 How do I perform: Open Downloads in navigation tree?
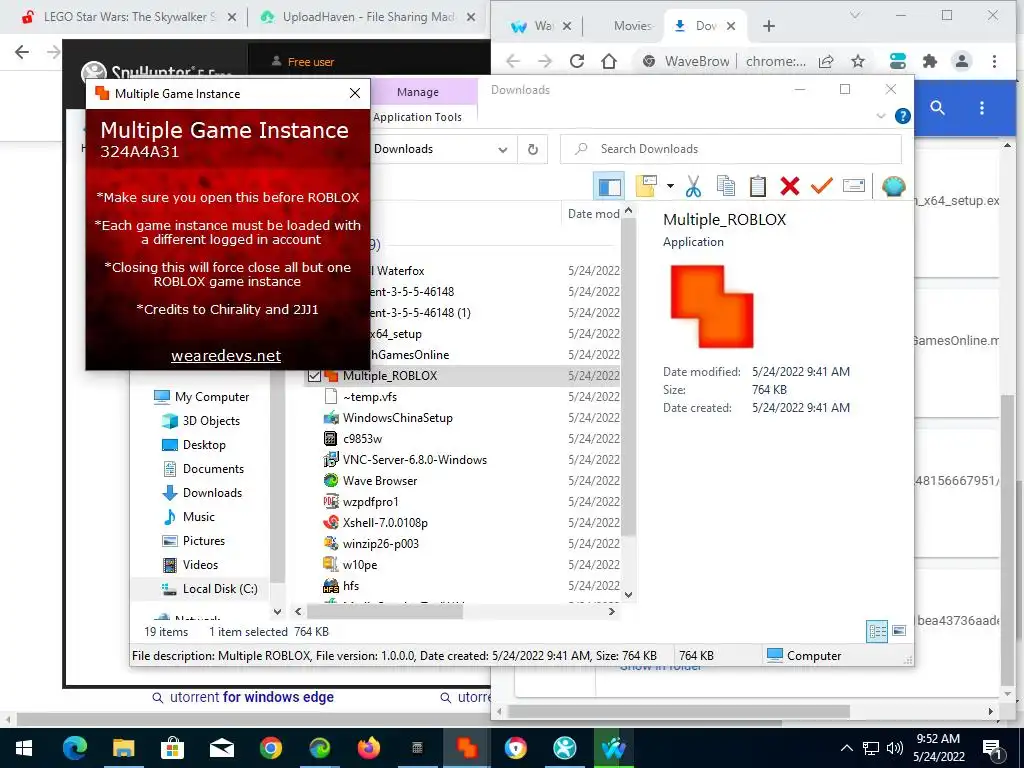point(212,492)
